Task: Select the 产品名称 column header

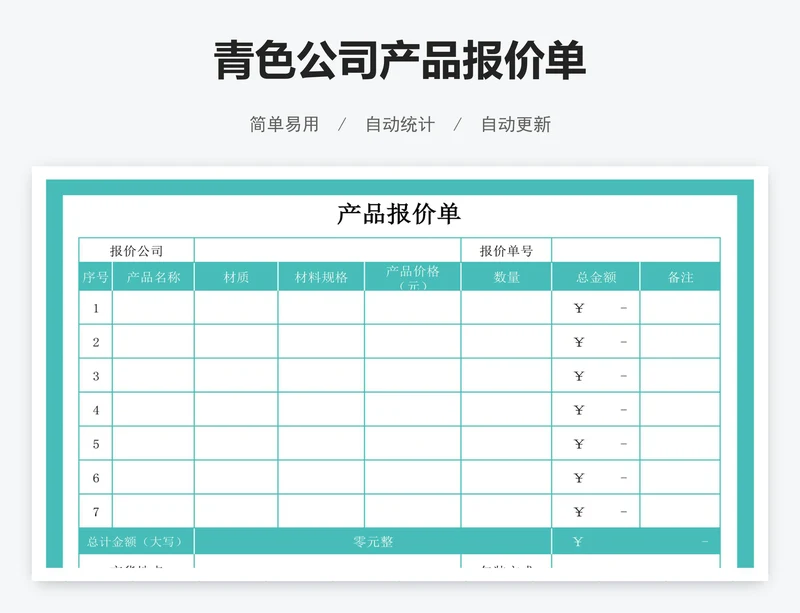Action: point(153,277)
